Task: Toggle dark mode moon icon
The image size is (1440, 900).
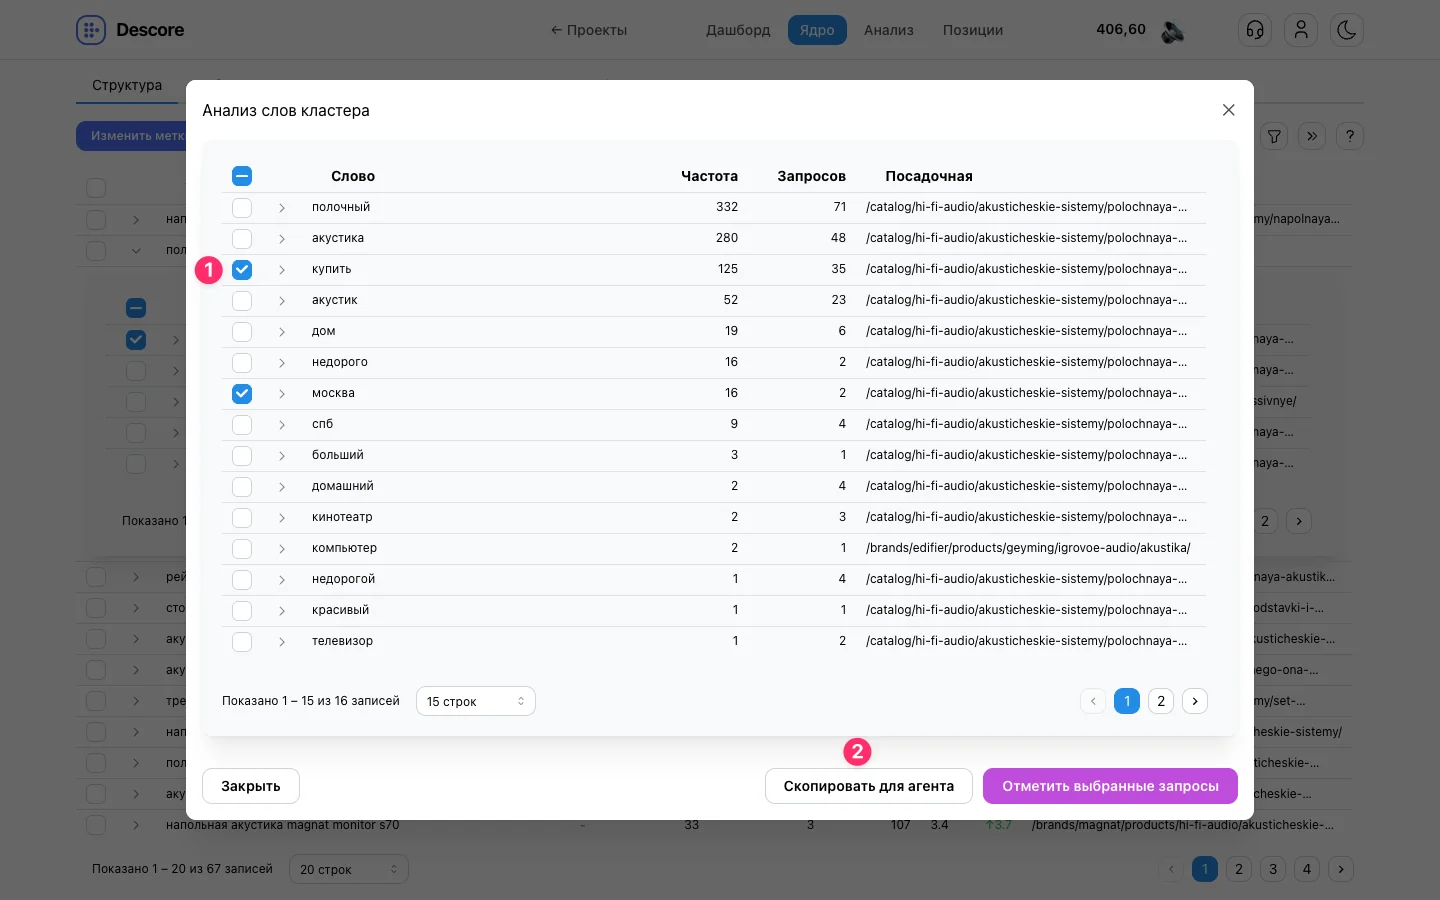Action: (1347, 30)
